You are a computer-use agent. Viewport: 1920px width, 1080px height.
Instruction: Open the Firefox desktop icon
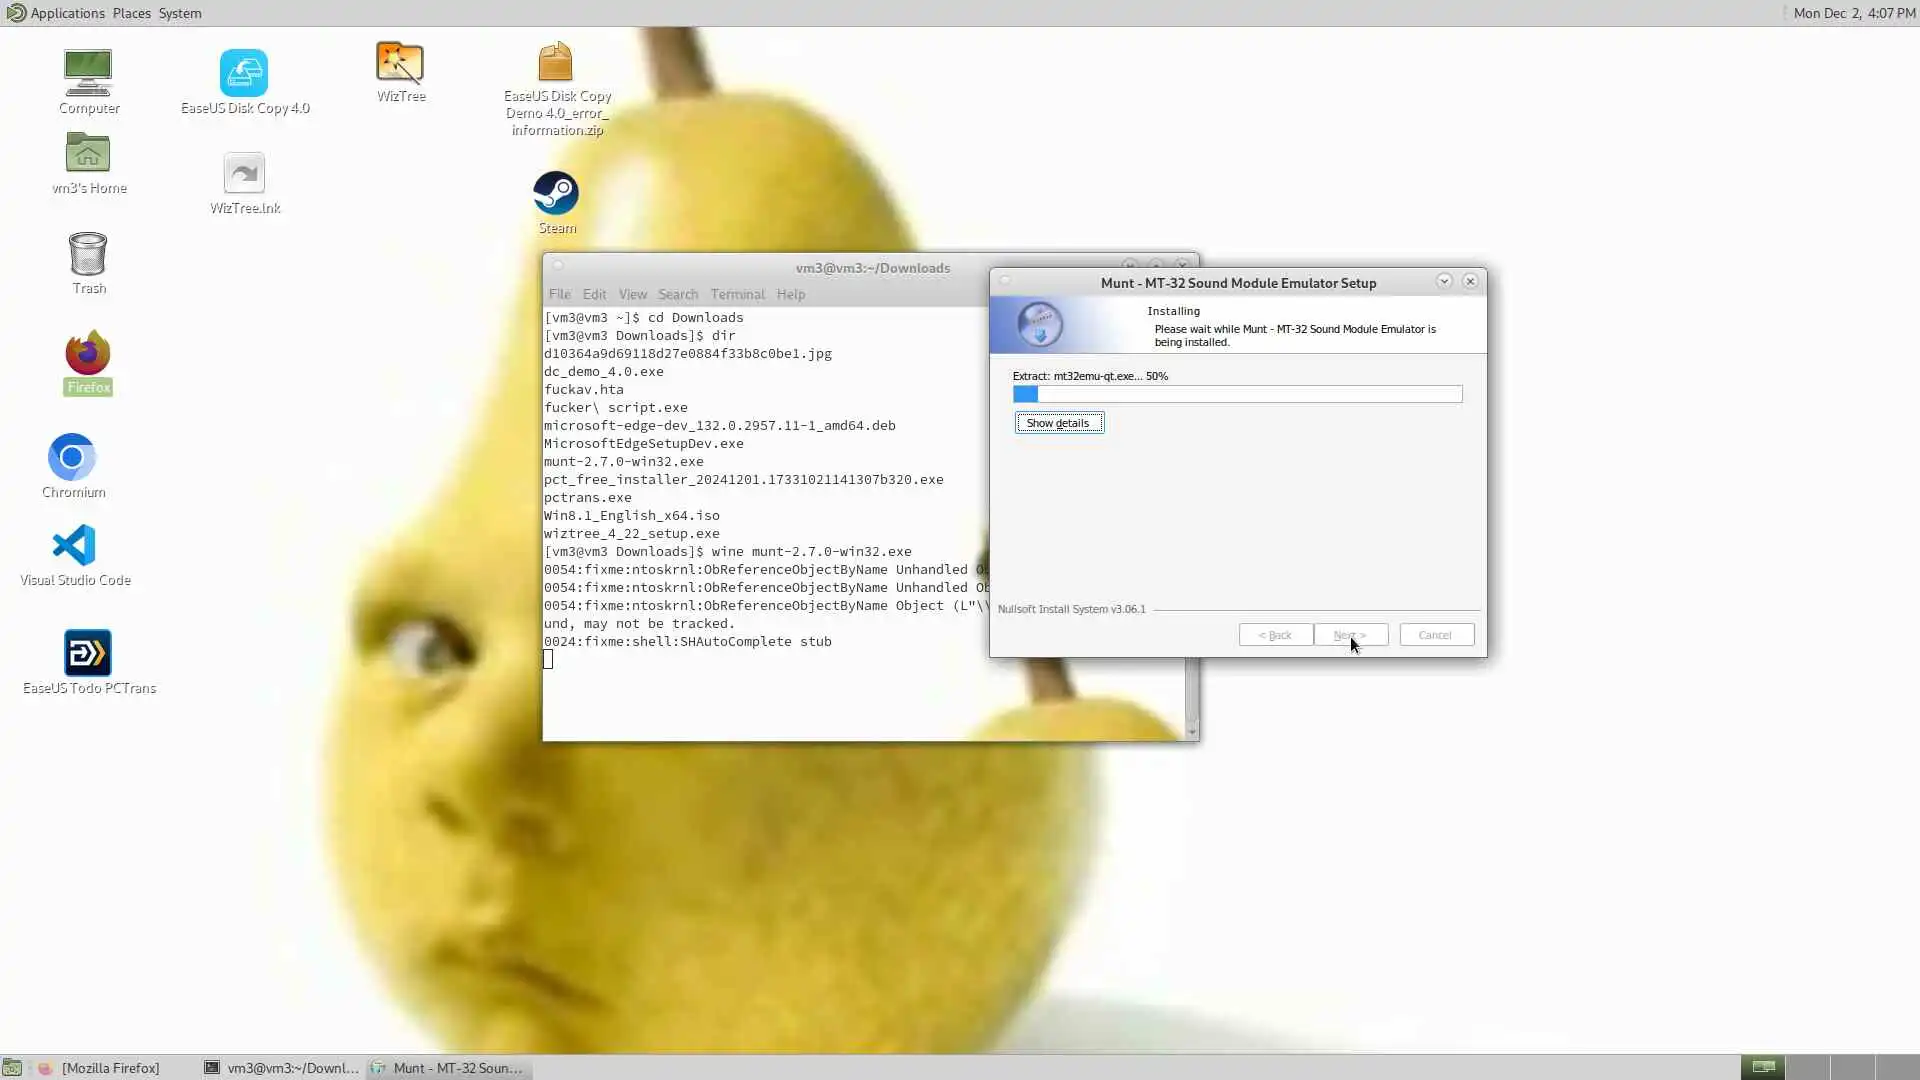tap(88, 354)
